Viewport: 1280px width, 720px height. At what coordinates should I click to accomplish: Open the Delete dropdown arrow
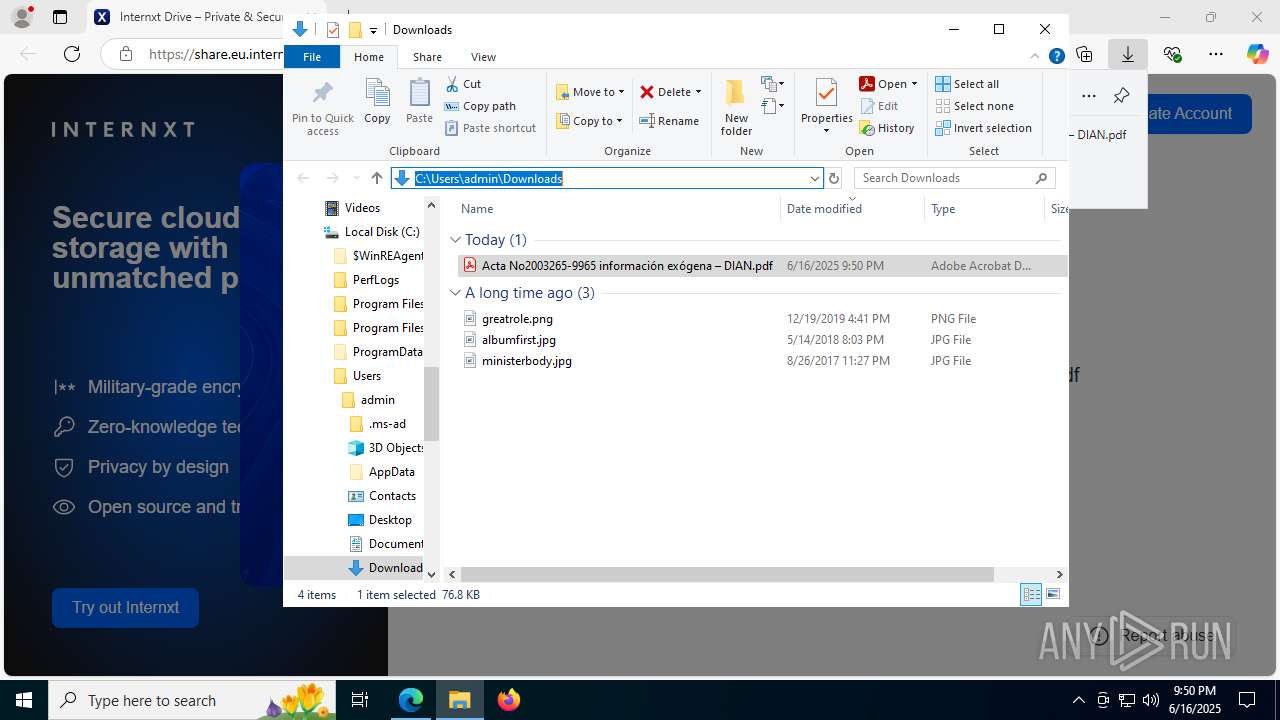tap(698, 92)
